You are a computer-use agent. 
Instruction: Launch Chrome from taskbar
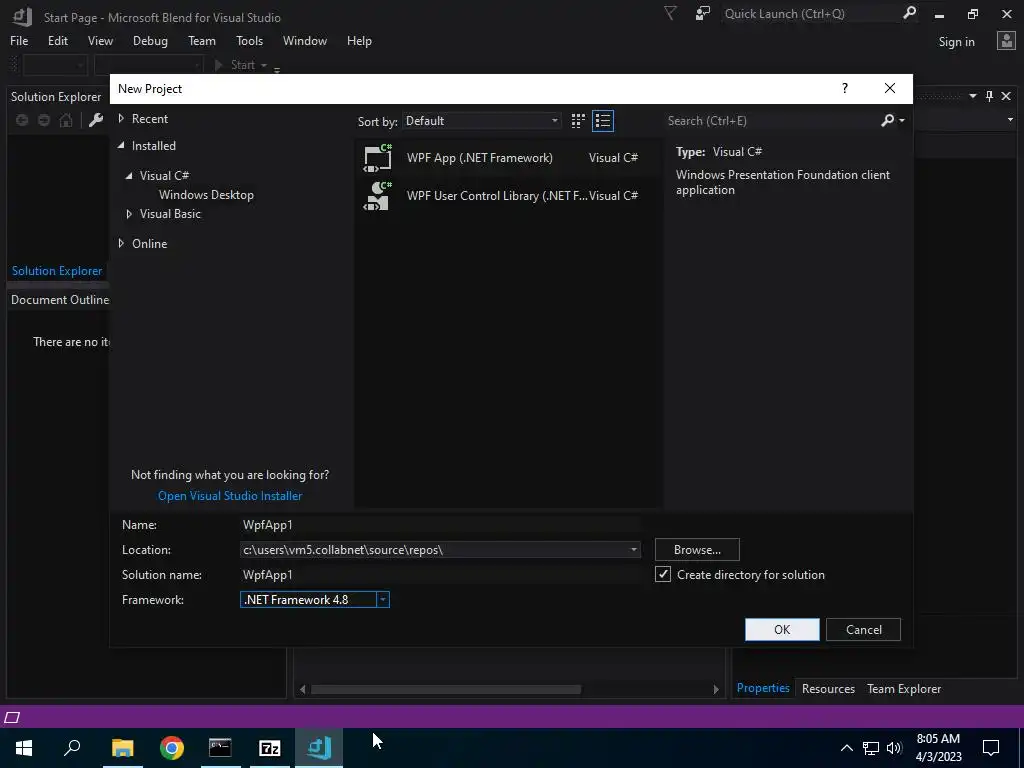coord(172,748)
